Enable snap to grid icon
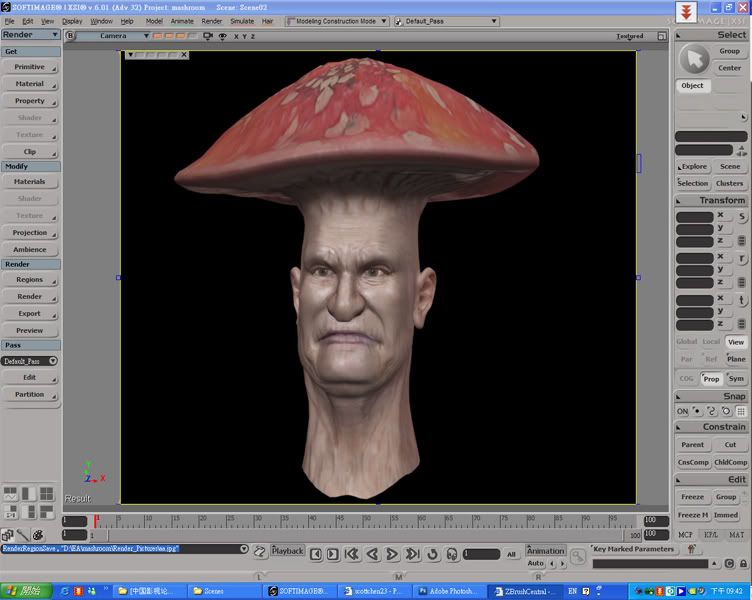 pos(741,412)
